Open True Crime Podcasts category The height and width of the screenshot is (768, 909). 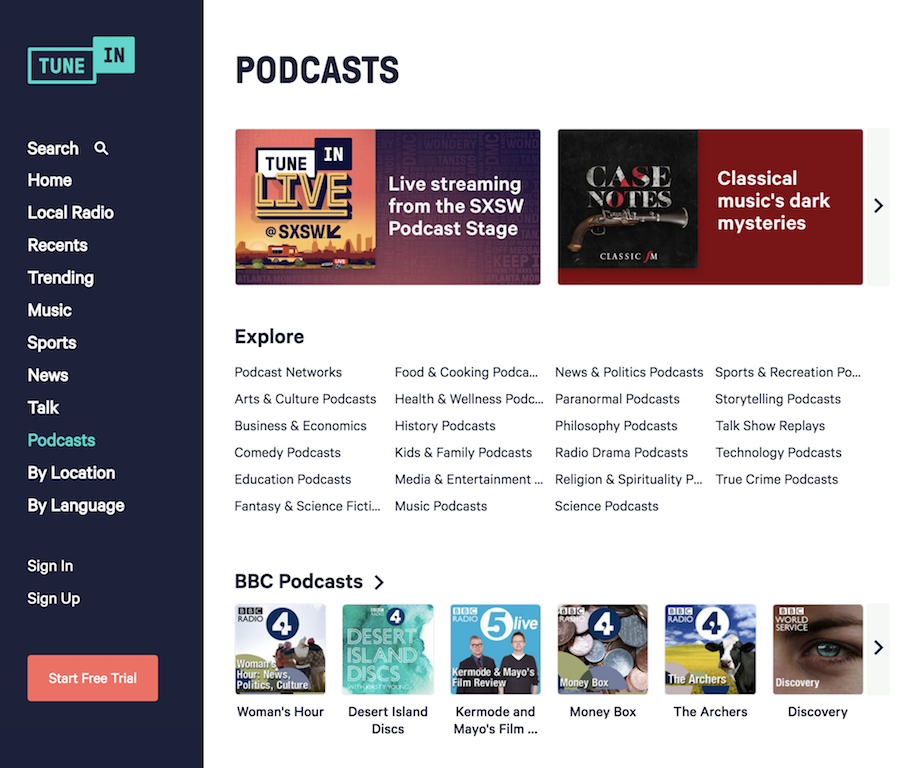pyautogui.click(x=776, y=479)
